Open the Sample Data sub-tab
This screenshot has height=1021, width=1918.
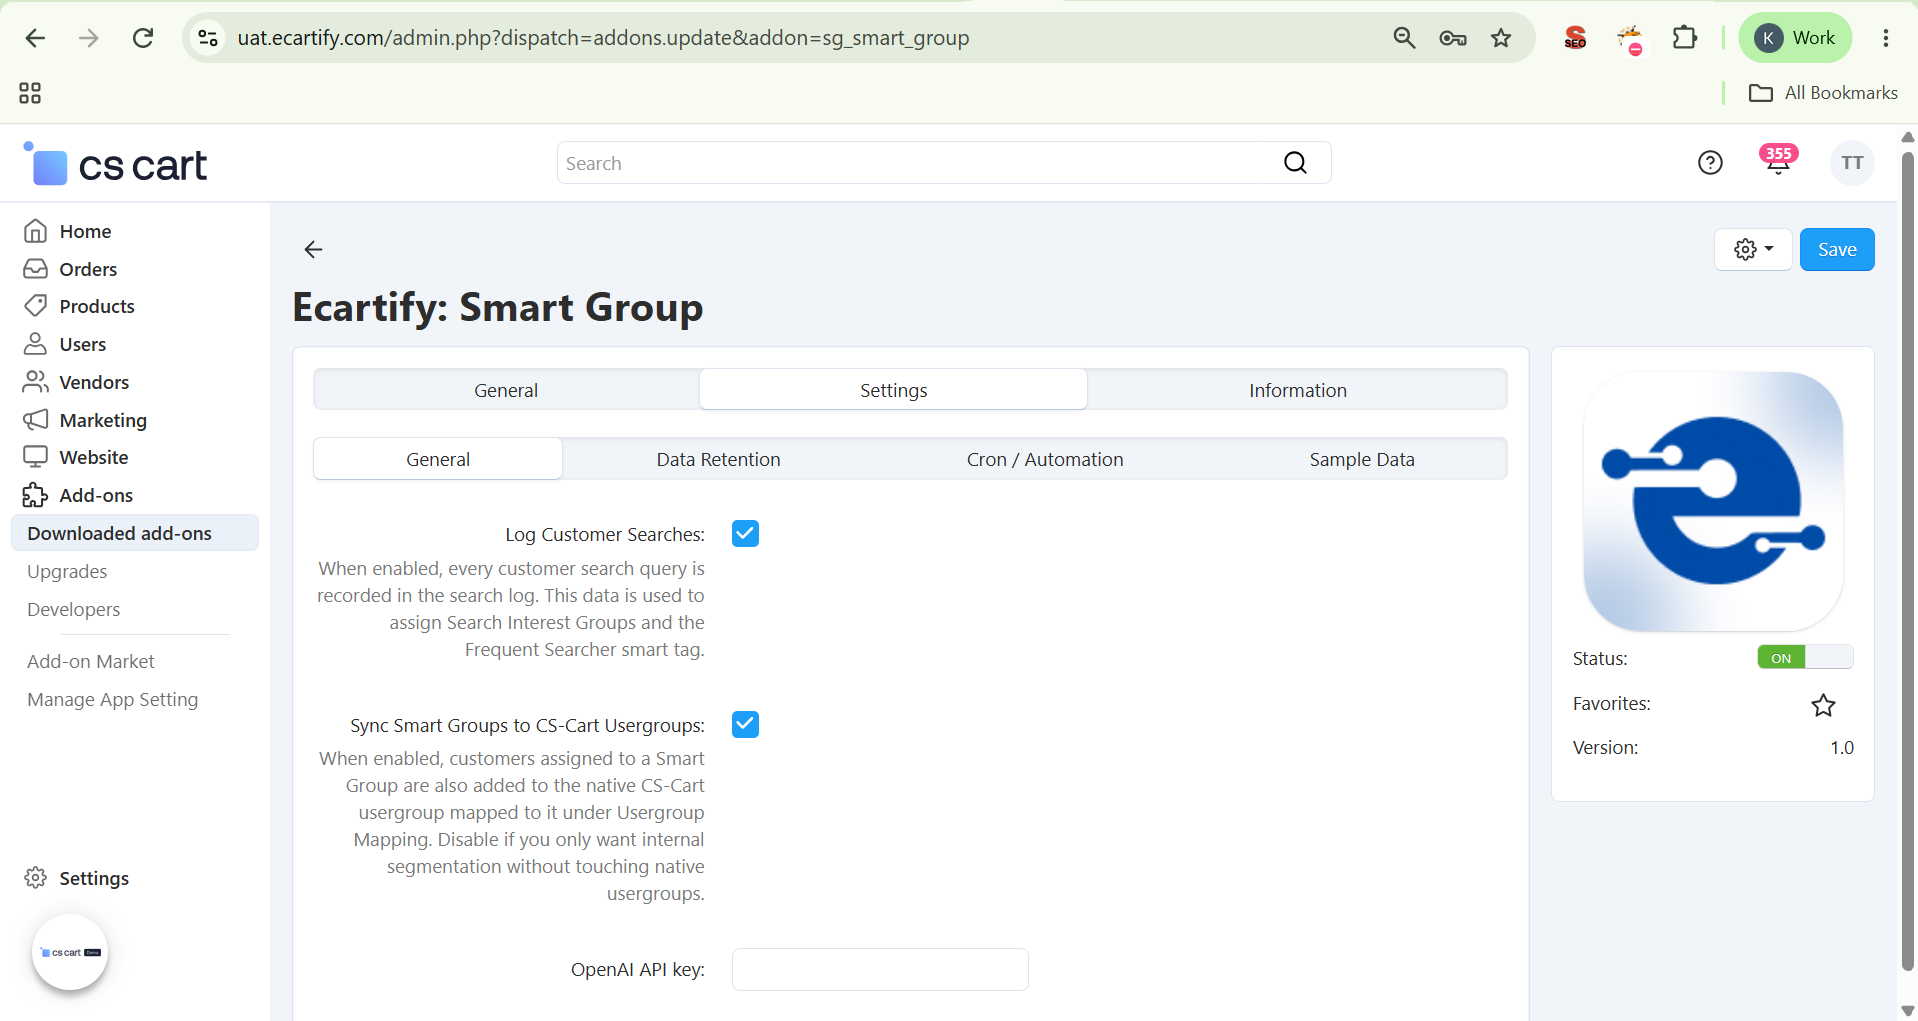click(x=1362, y=459)
